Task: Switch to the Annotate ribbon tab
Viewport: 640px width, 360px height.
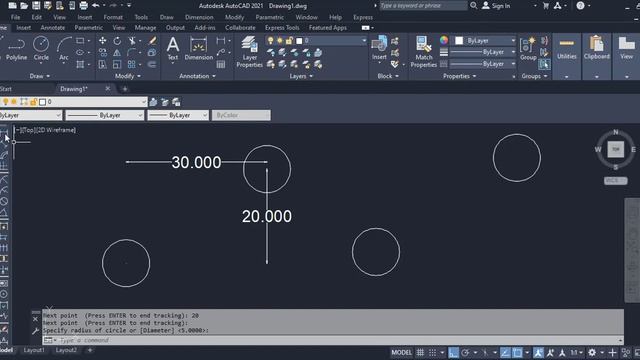Action: [x=53, y=27]
